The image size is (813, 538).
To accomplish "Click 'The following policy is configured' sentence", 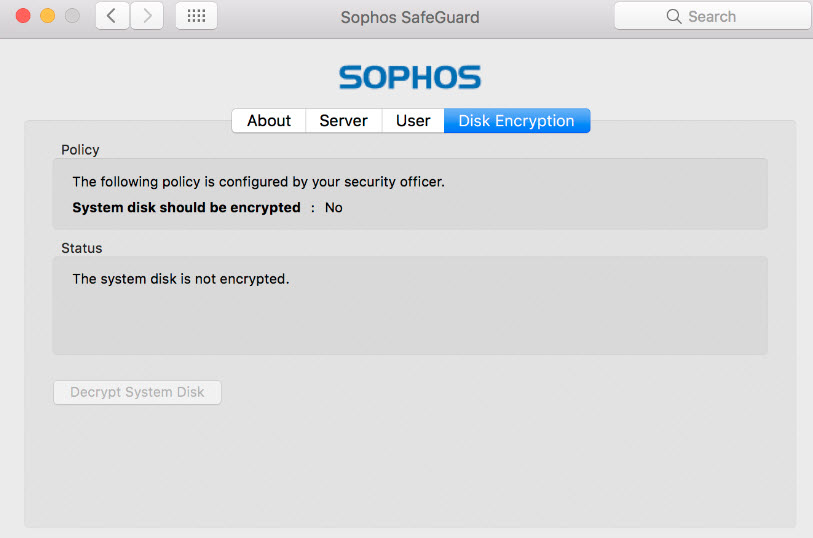I will coord(258,182).
